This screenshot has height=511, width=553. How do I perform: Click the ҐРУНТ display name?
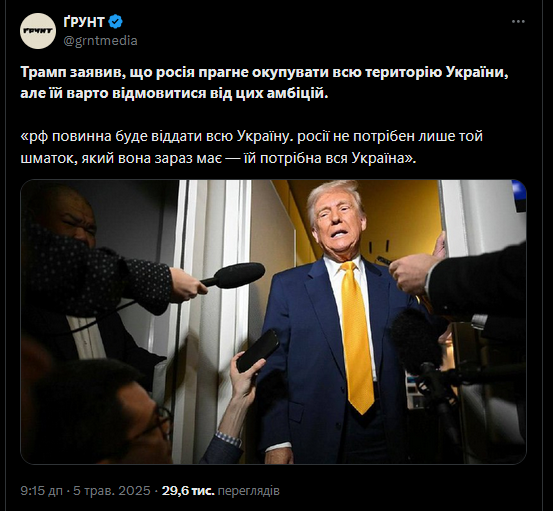click(x=84, y=22)
